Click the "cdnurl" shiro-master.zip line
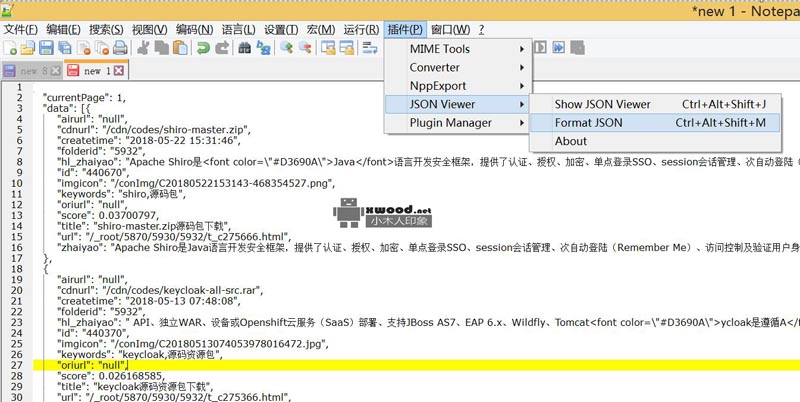 154,130
